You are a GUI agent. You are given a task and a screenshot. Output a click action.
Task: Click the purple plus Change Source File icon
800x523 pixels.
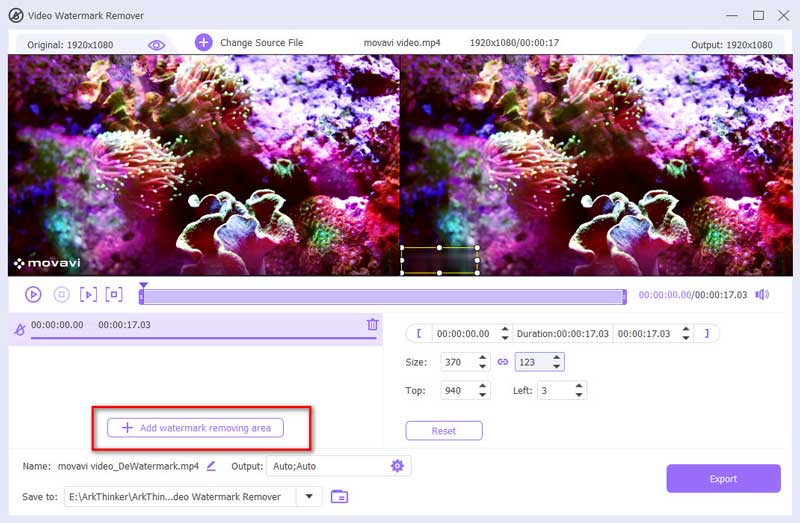(204, 42)
